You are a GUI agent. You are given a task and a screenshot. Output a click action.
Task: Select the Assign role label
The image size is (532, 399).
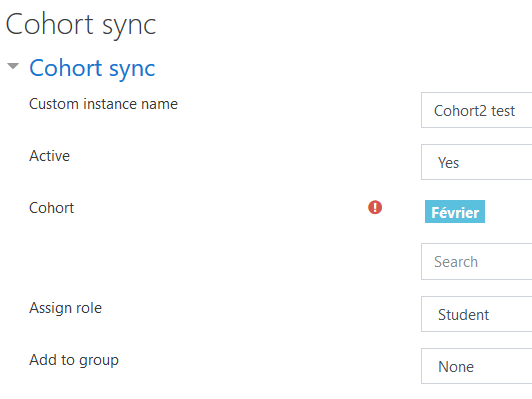(x=65, y=308)
